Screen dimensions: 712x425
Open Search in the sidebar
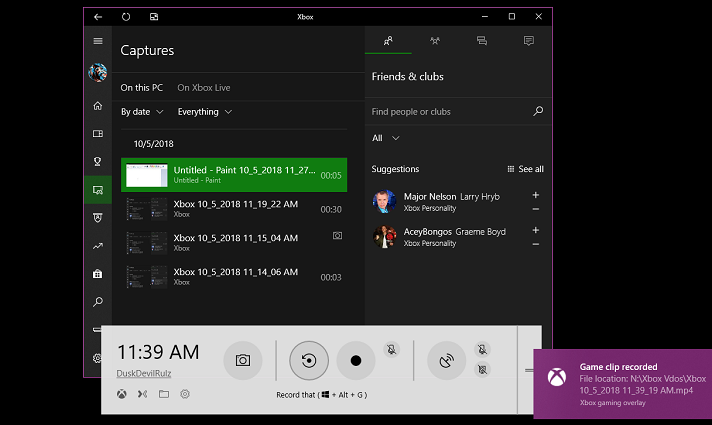[x=98, y=302]
